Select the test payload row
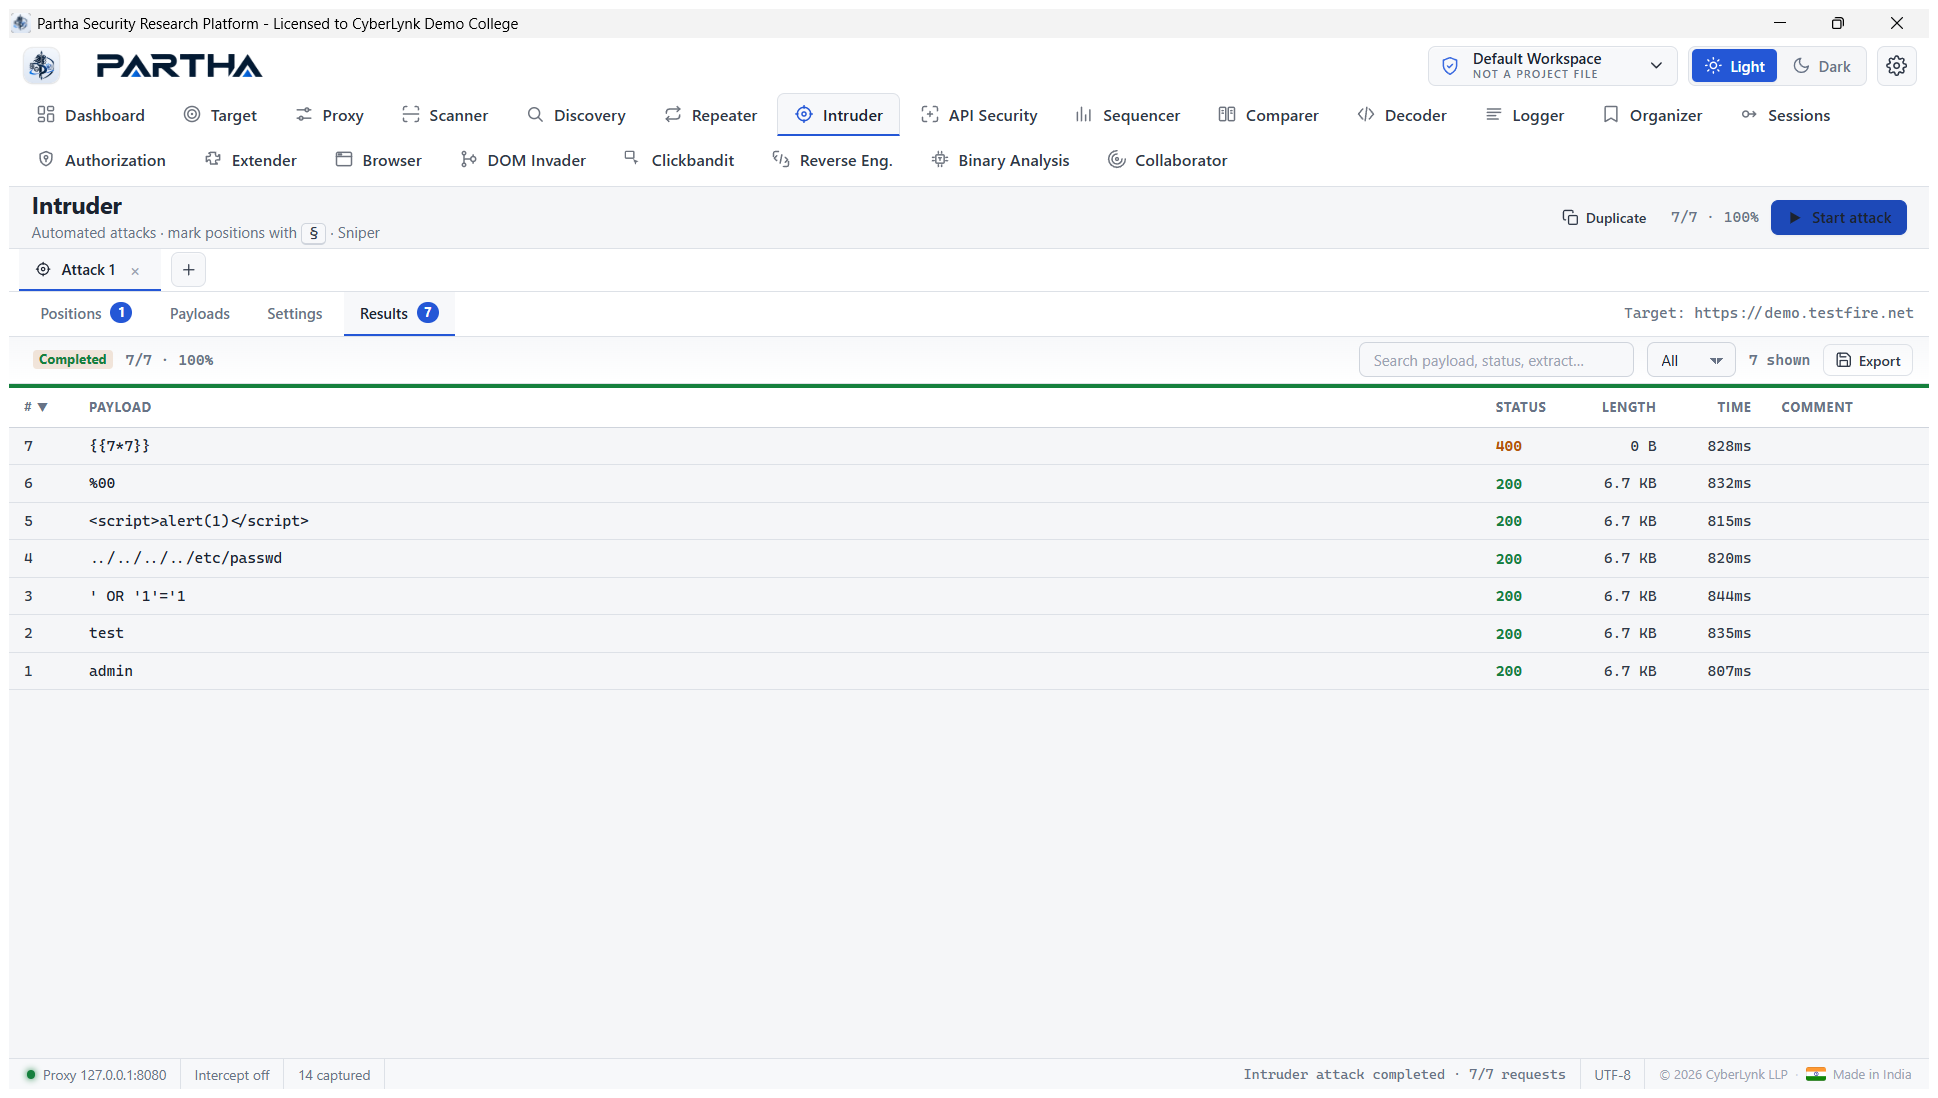Image resolution: width=1938 pixels, height=1098 pixels. (x=968, y=634)
